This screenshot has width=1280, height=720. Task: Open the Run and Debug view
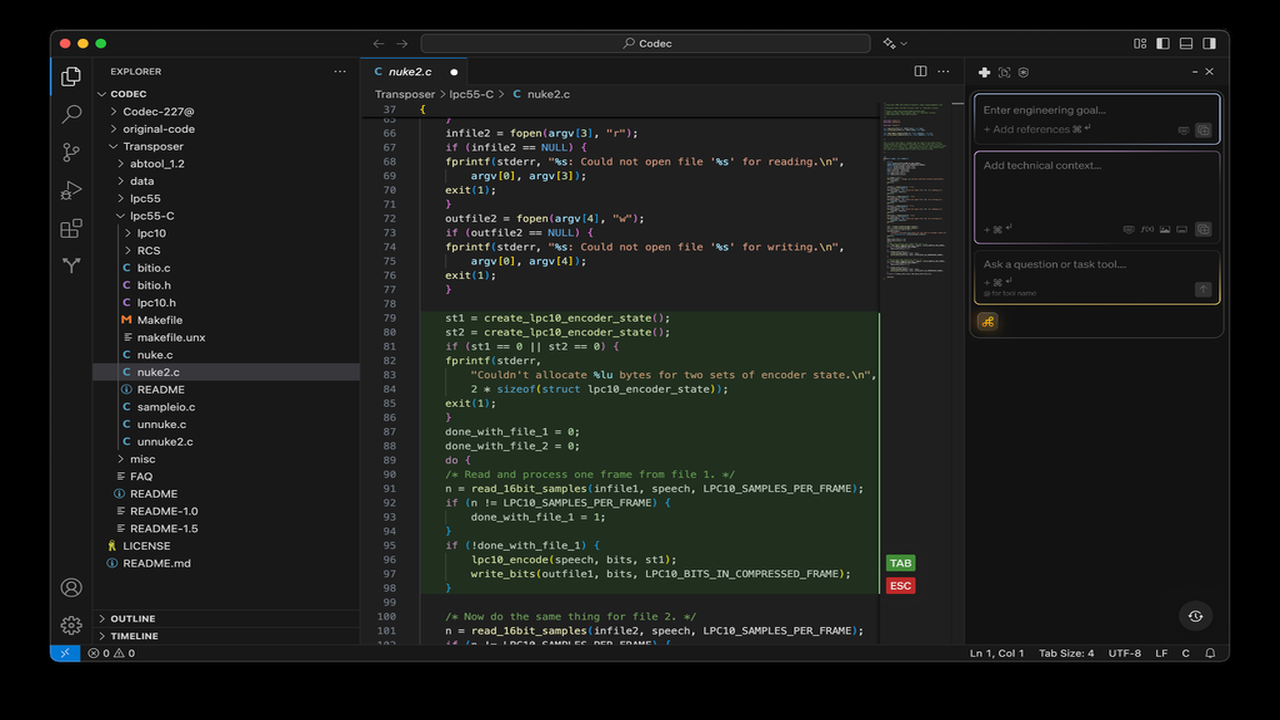click(x=71, y=190)
